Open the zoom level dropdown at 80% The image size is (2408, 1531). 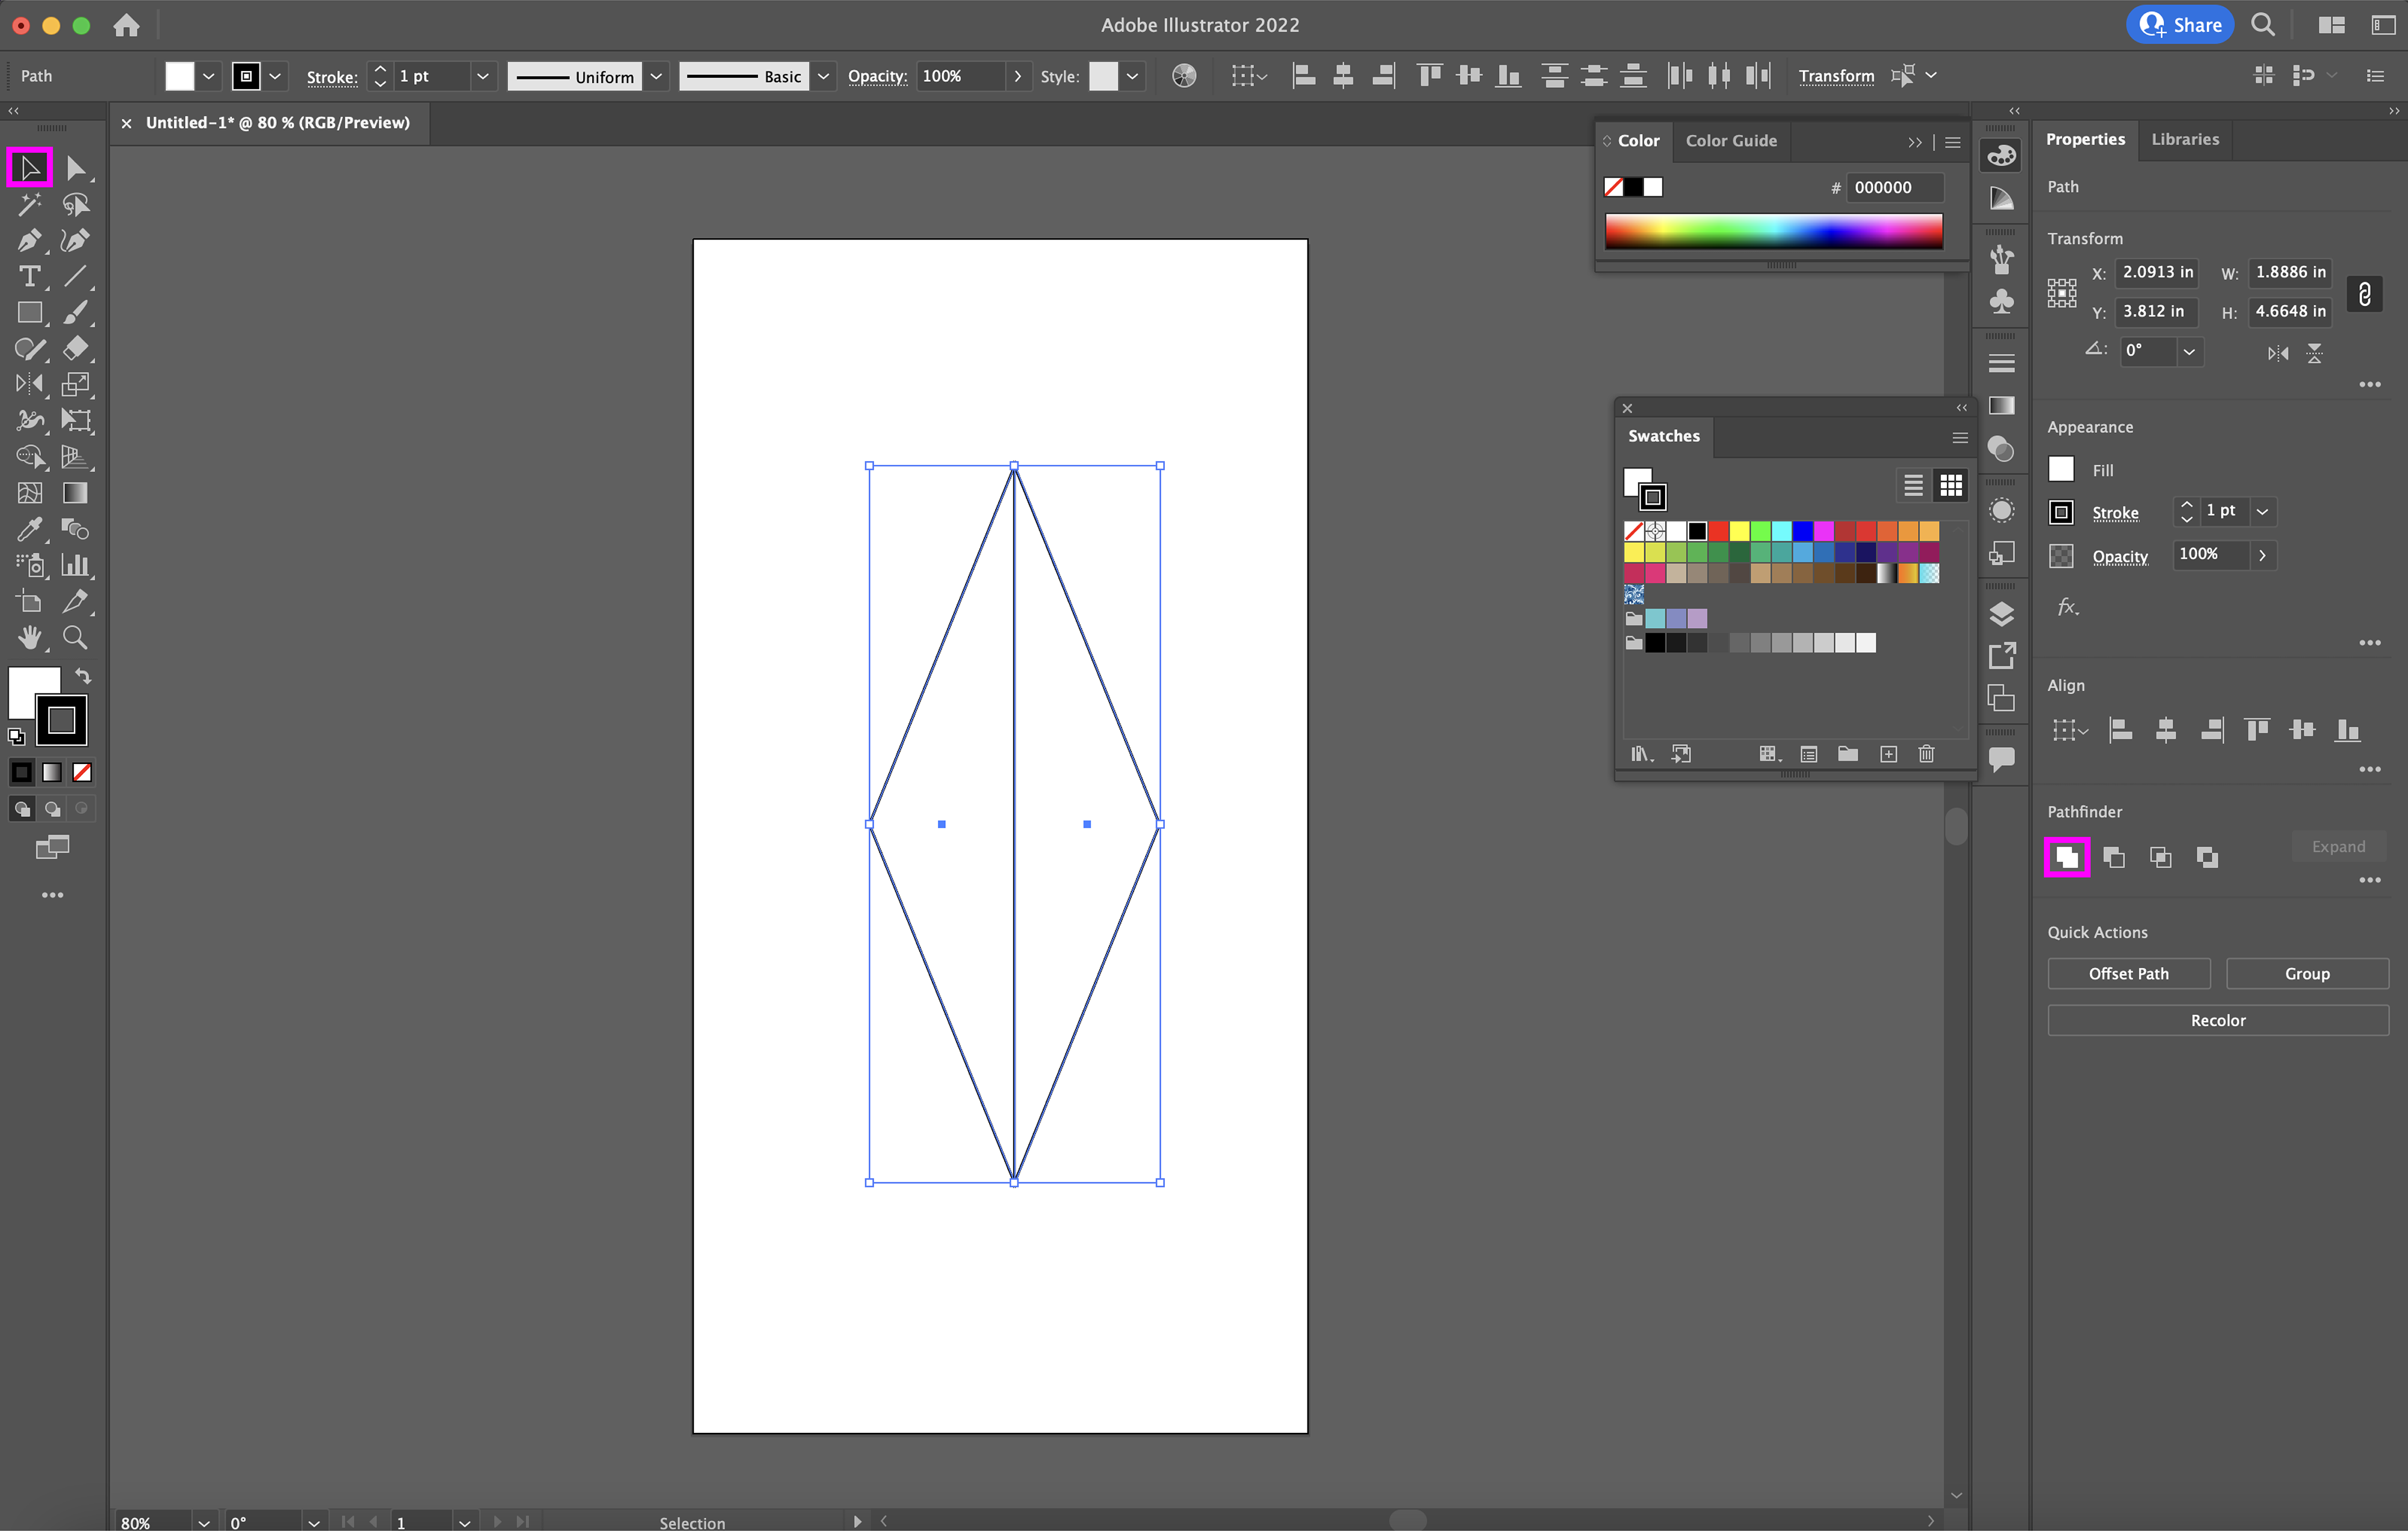pos(203,1521)
